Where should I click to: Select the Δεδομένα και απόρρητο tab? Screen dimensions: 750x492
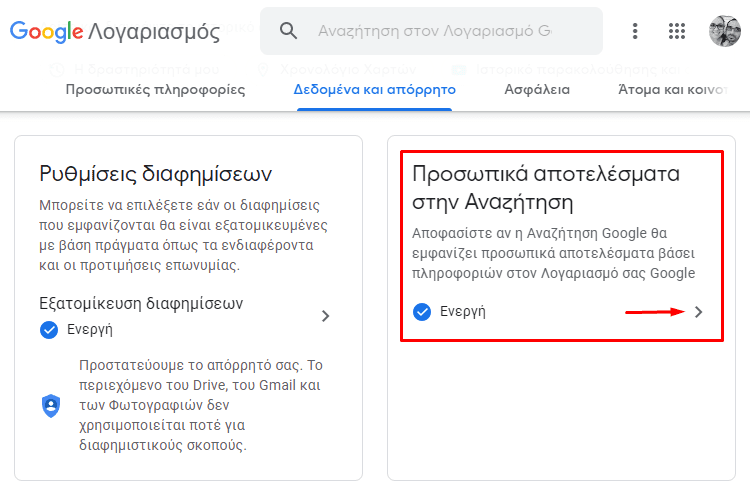pyautogui.click(x=375, y=89)
